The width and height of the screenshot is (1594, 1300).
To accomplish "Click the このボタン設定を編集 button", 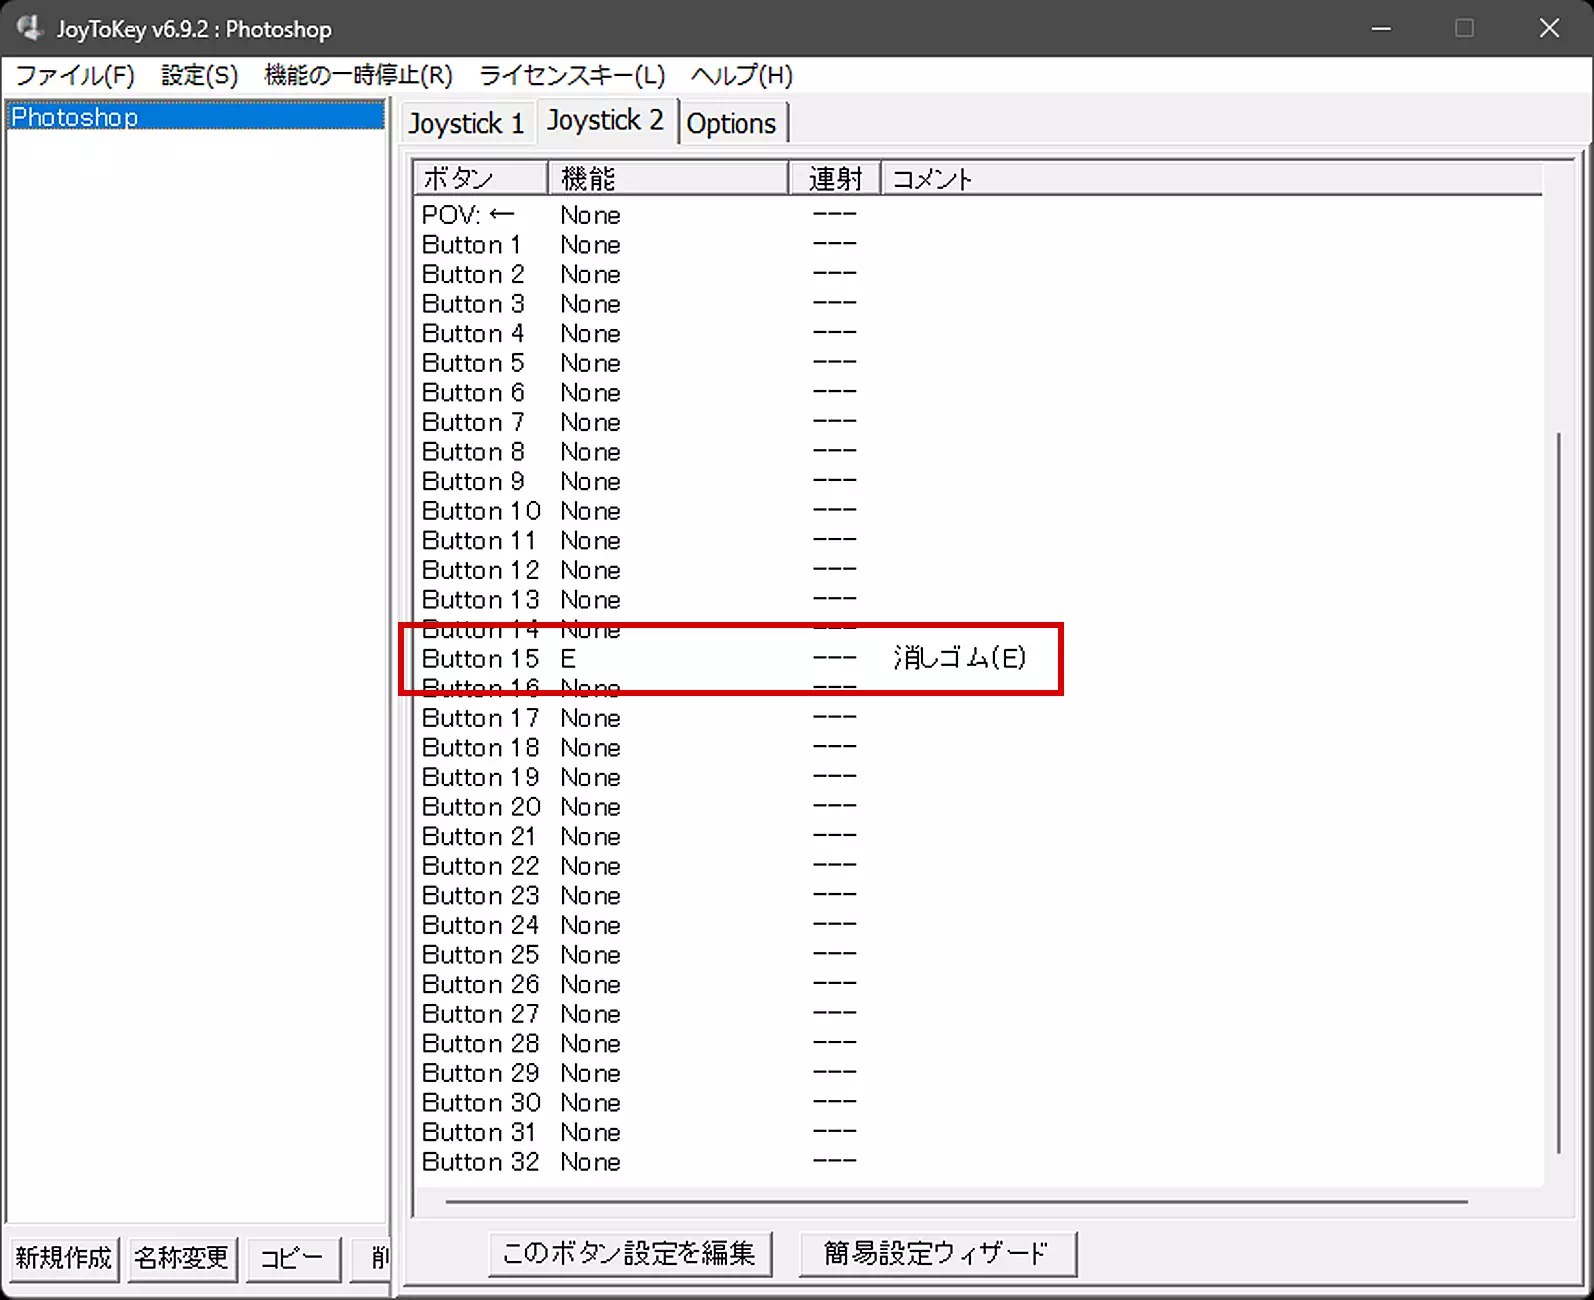I will 630,1253.
